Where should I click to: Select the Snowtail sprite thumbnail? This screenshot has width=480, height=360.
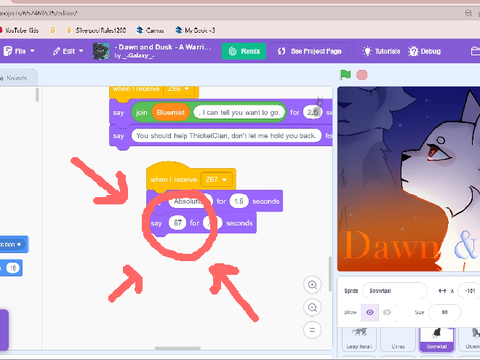click(437, 339)
